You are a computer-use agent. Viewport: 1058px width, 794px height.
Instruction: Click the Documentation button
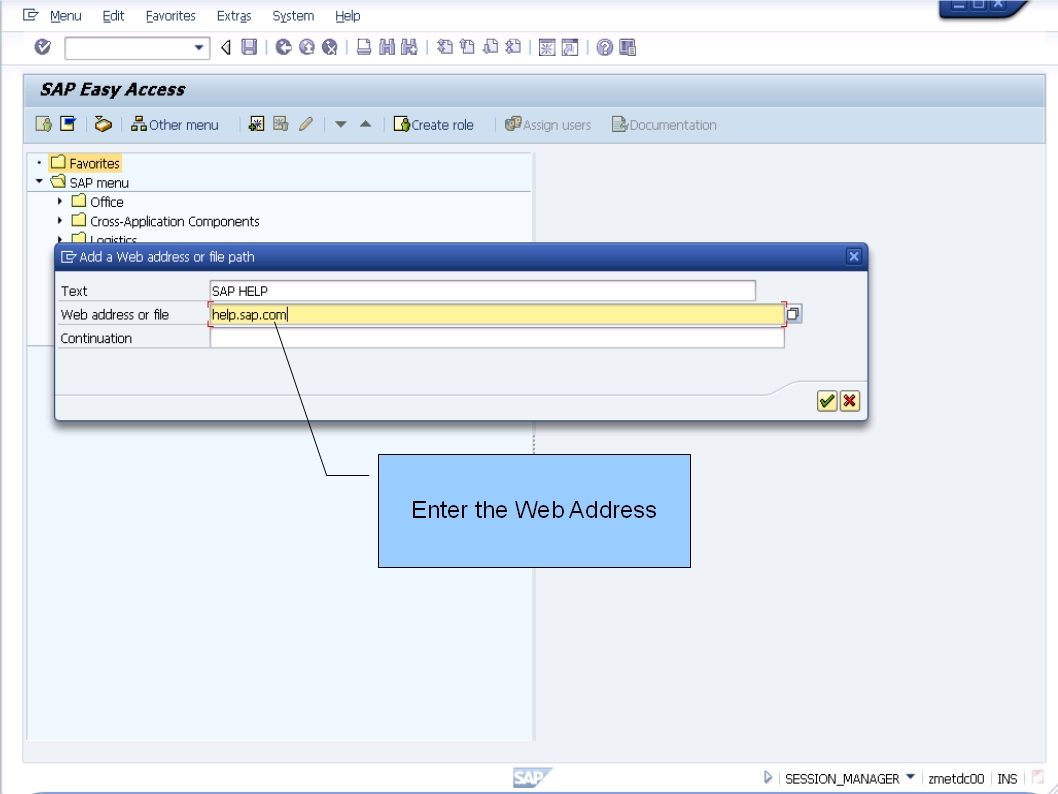tap(665, 124)
